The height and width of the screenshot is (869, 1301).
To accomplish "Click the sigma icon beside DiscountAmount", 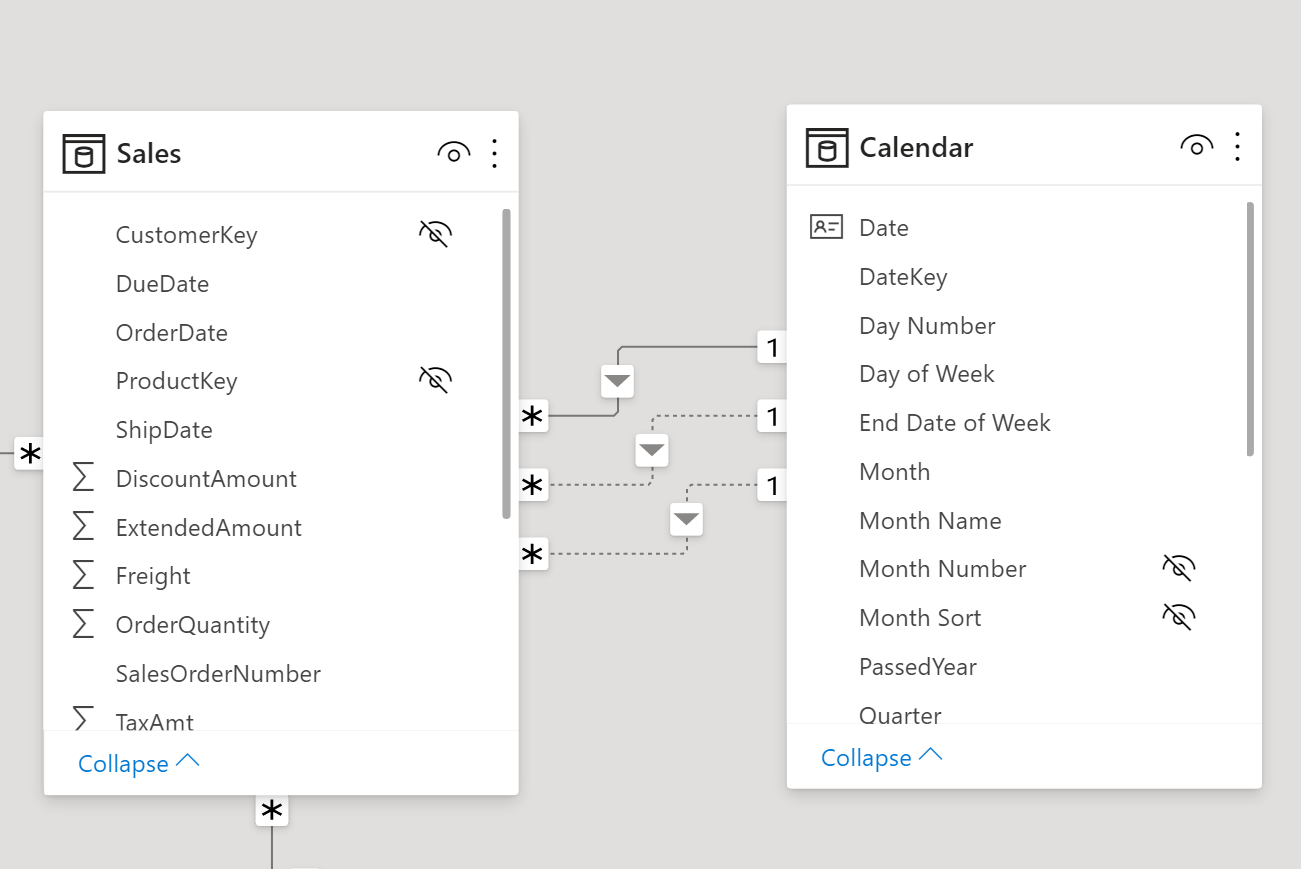I will (x=84, y=478).
